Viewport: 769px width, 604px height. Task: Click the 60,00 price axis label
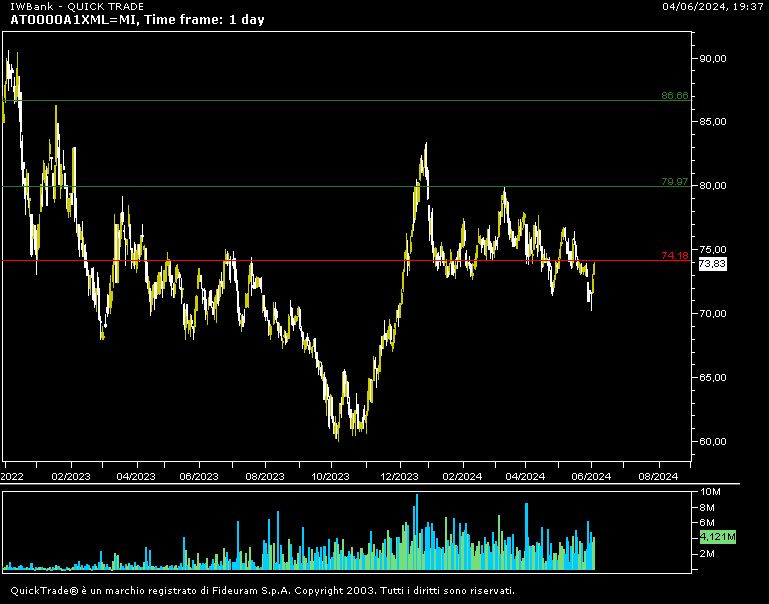pos(713,441)
